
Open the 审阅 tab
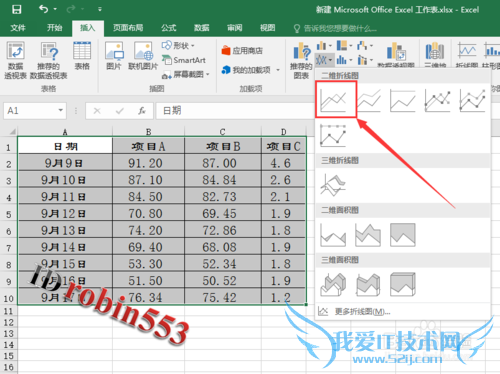235,28
